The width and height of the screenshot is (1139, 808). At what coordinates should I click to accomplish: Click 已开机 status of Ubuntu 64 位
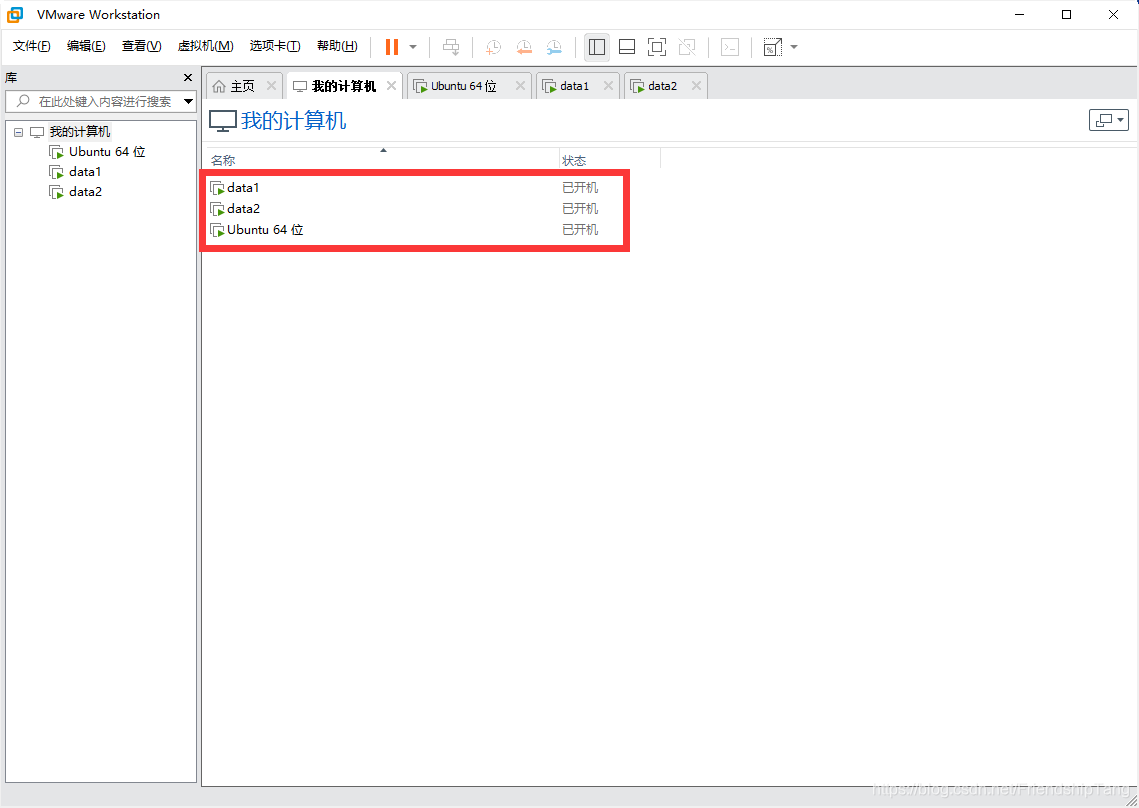tap(580, 230)
